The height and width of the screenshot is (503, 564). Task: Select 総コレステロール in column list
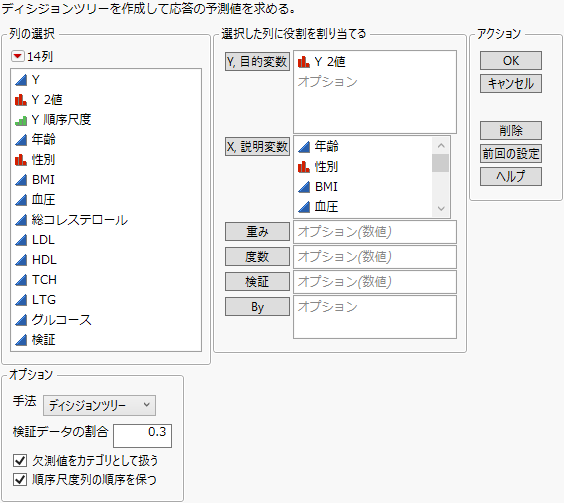tap(79, 220)
